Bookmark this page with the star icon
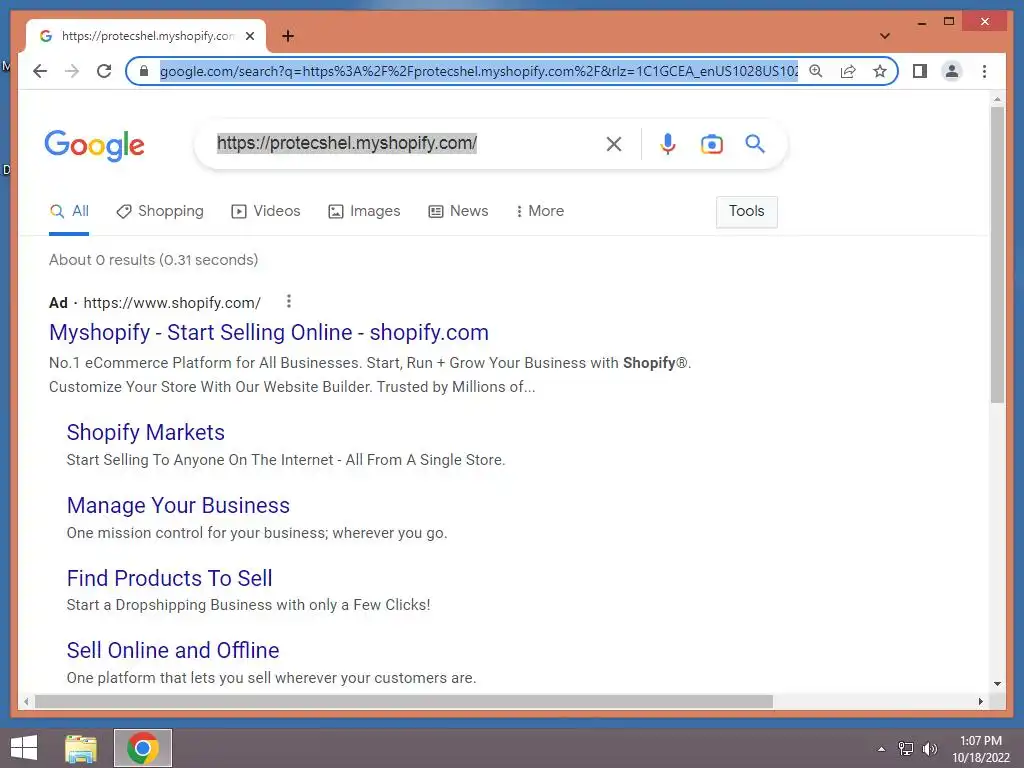This screenshot has height=768, width=1024. (x=880, y=71)
